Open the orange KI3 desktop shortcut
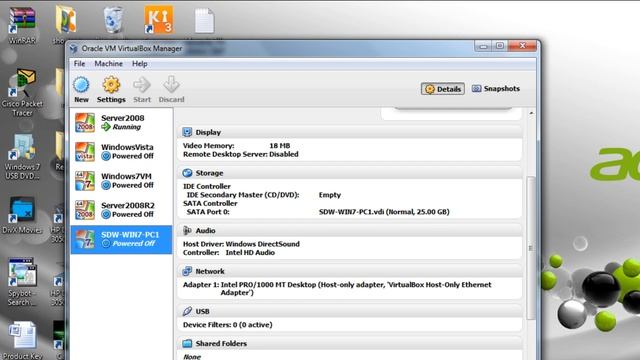This screenshot has height=360, width=640. coord(159,20)
